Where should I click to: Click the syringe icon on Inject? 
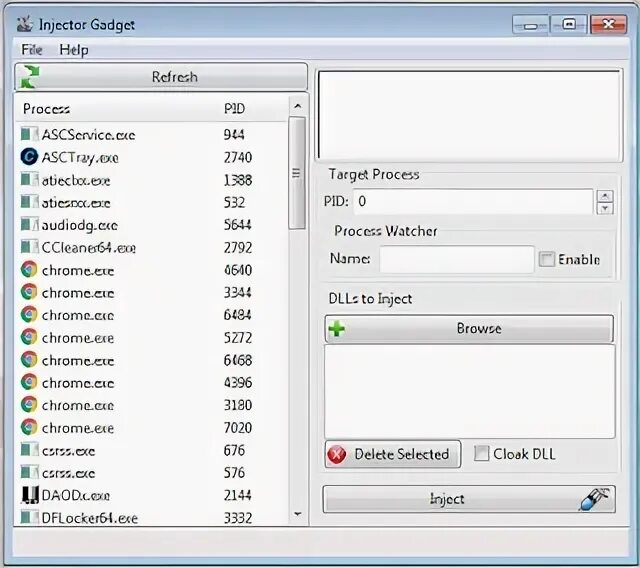tap(594, 499)
